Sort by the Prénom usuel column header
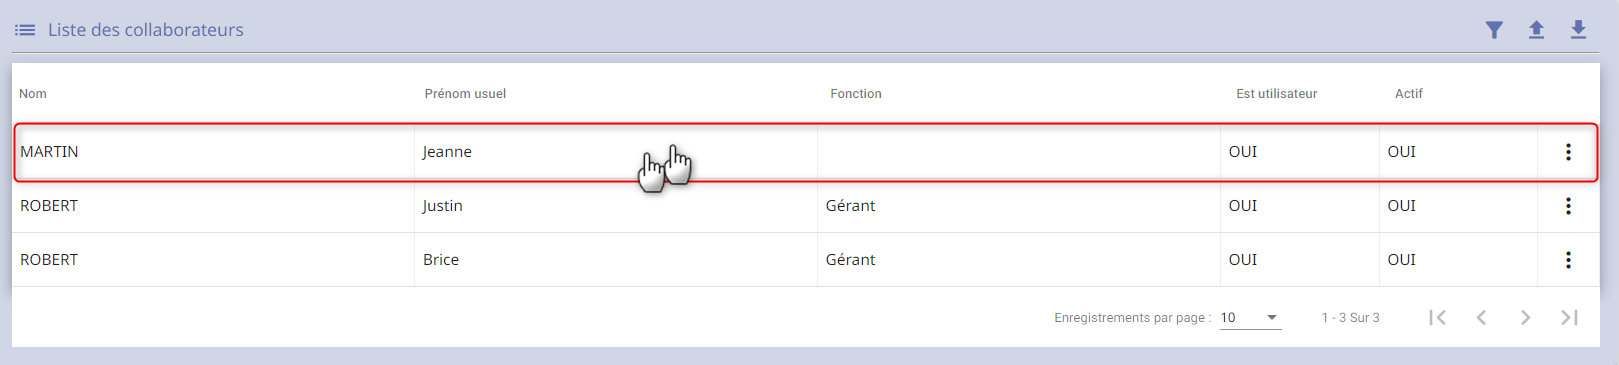 465,94
